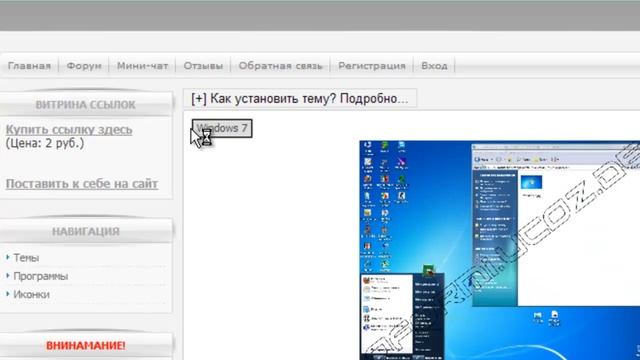Select the "(Цена: 2 руб.)" text
The width and height of the screenshot is (640, 360).
45,143
